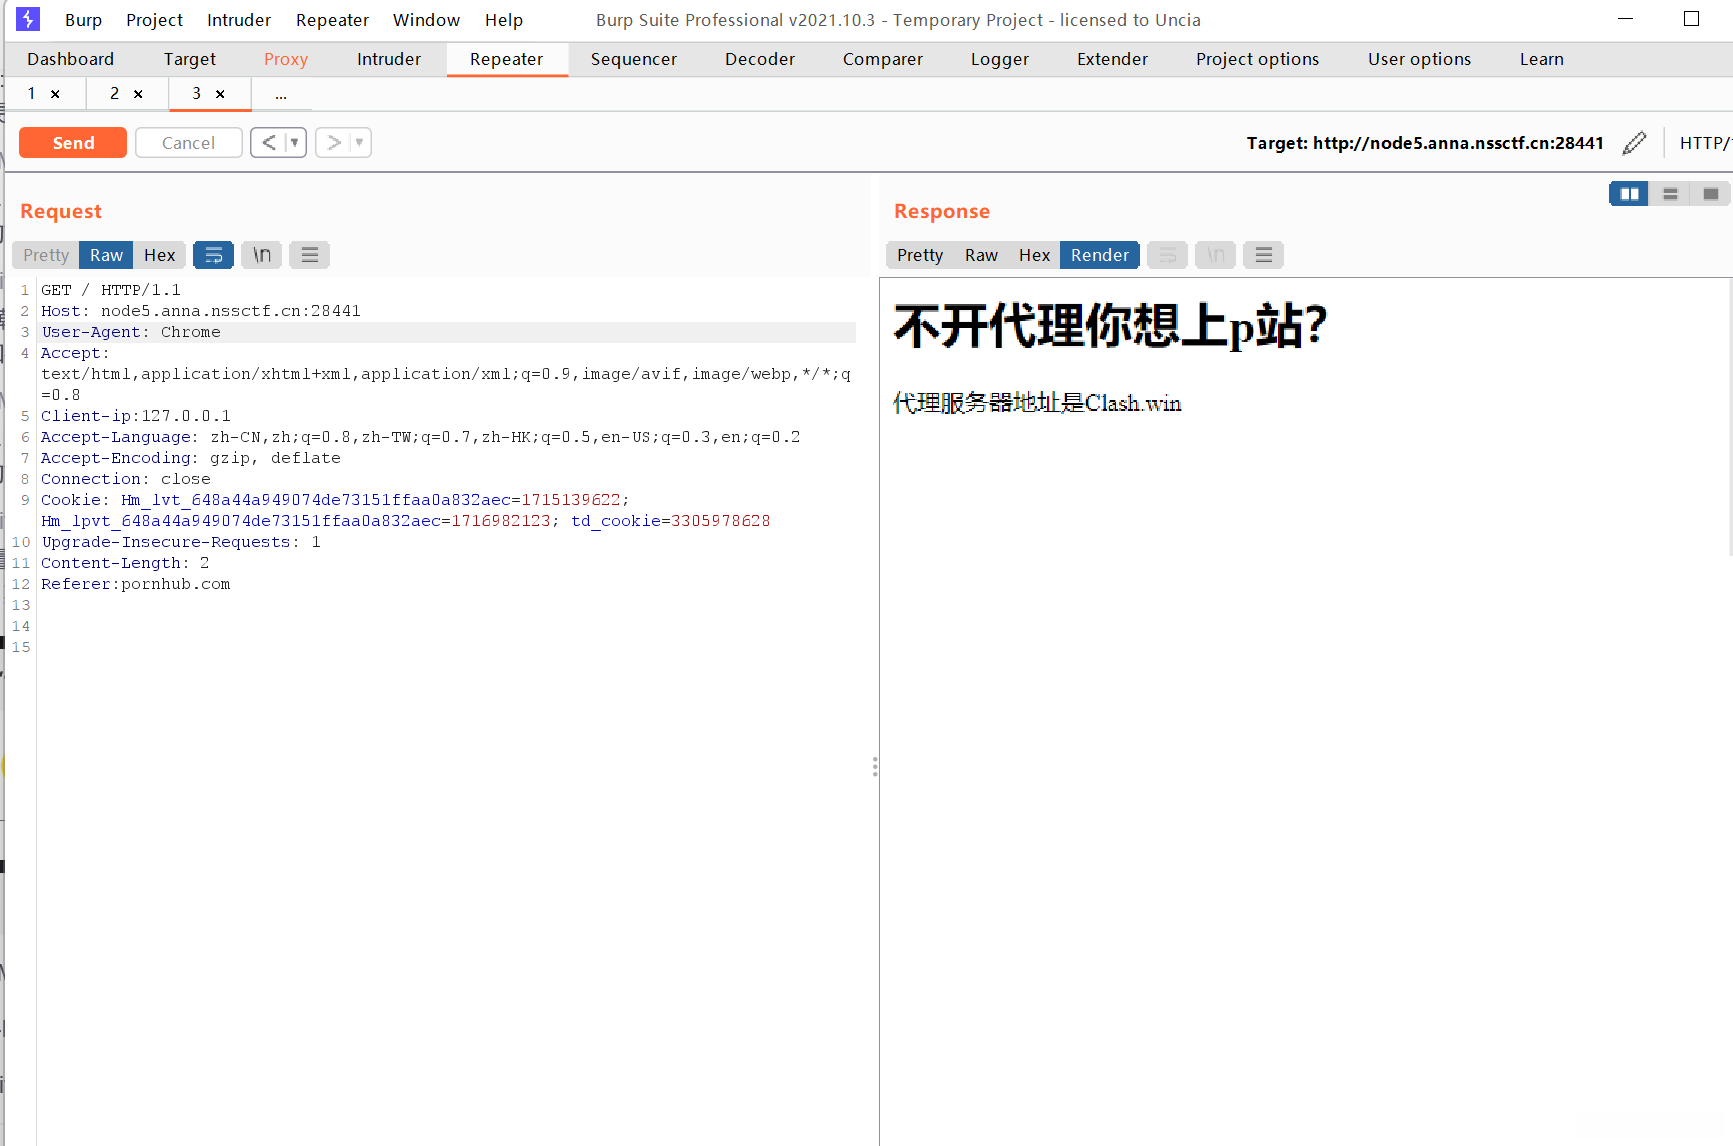
Task: Open the Project menu
Action: pos(154,20)
